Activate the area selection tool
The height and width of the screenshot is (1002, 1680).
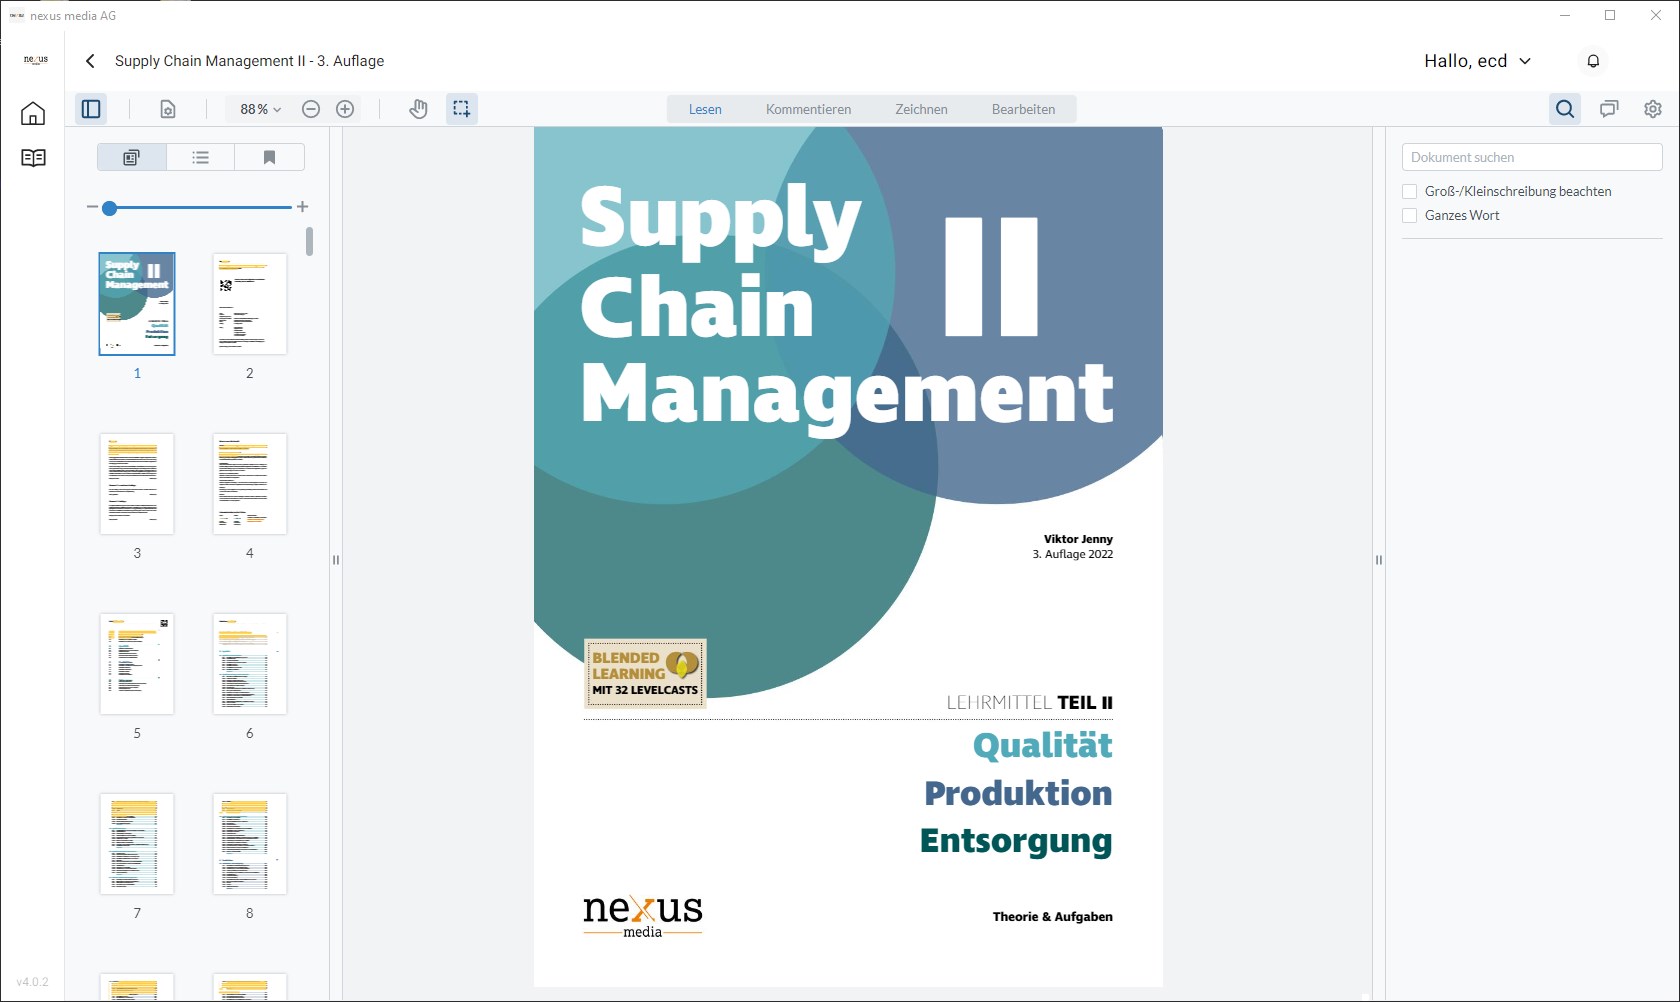[x=461, y=109]
